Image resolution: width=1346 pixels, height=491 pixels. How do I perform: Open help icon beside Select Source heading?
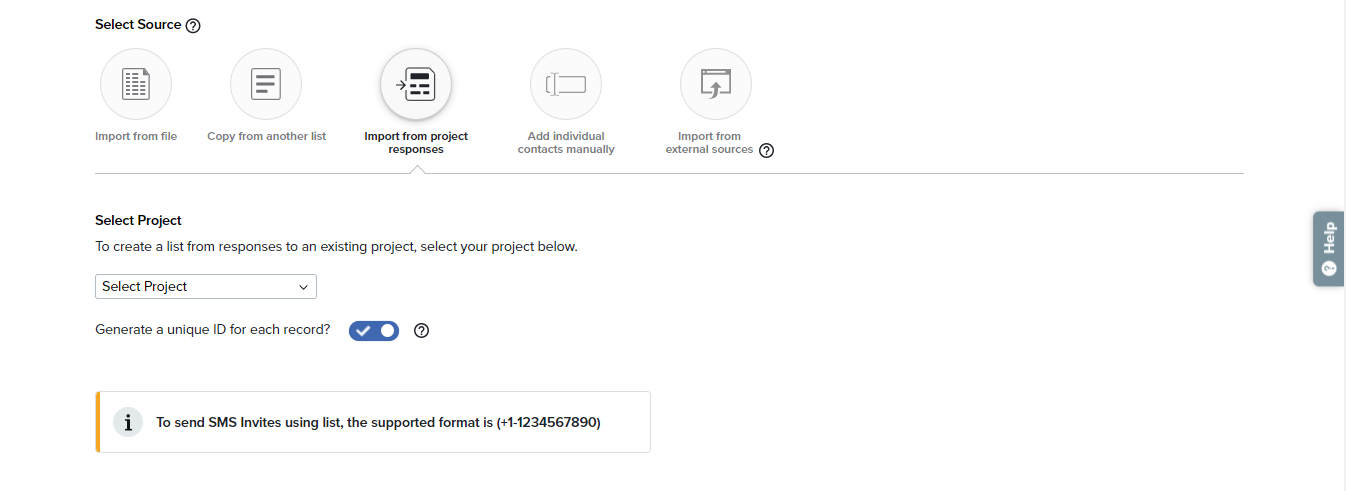(x=194, y=26)
